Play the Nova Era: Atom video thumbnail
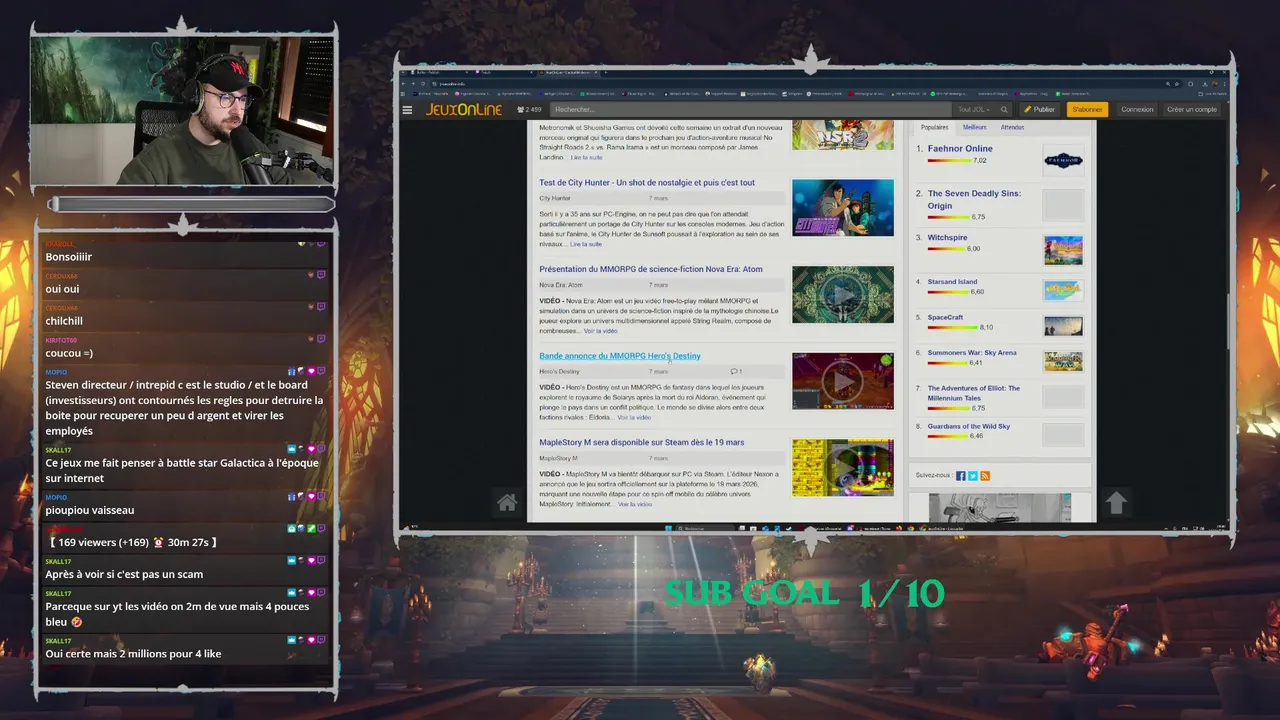Image resolution: width=1280 pixels, height=720 pixels. tap(843, 294)
